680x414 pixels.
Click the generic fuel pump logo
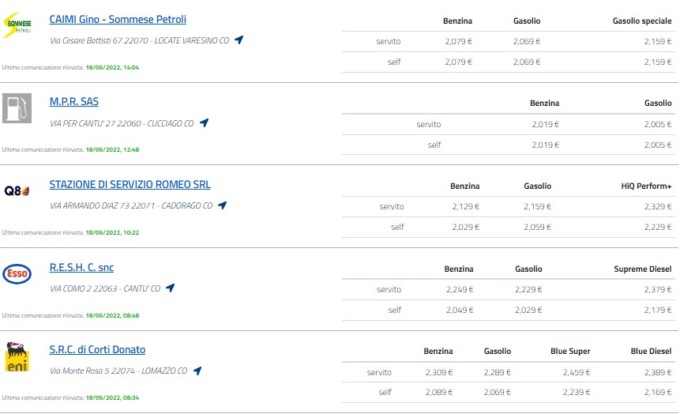click(x=17, y=108)
